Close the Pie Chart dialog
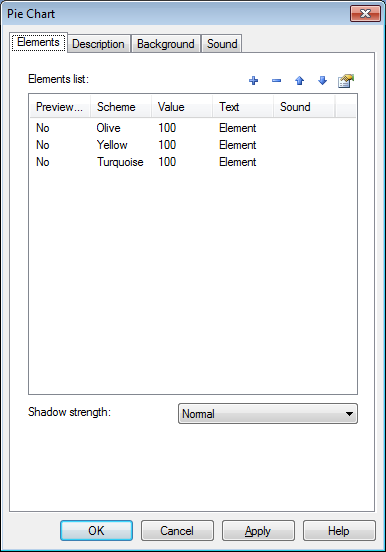This screenshot has height=552, width=386. coord(366,14)
